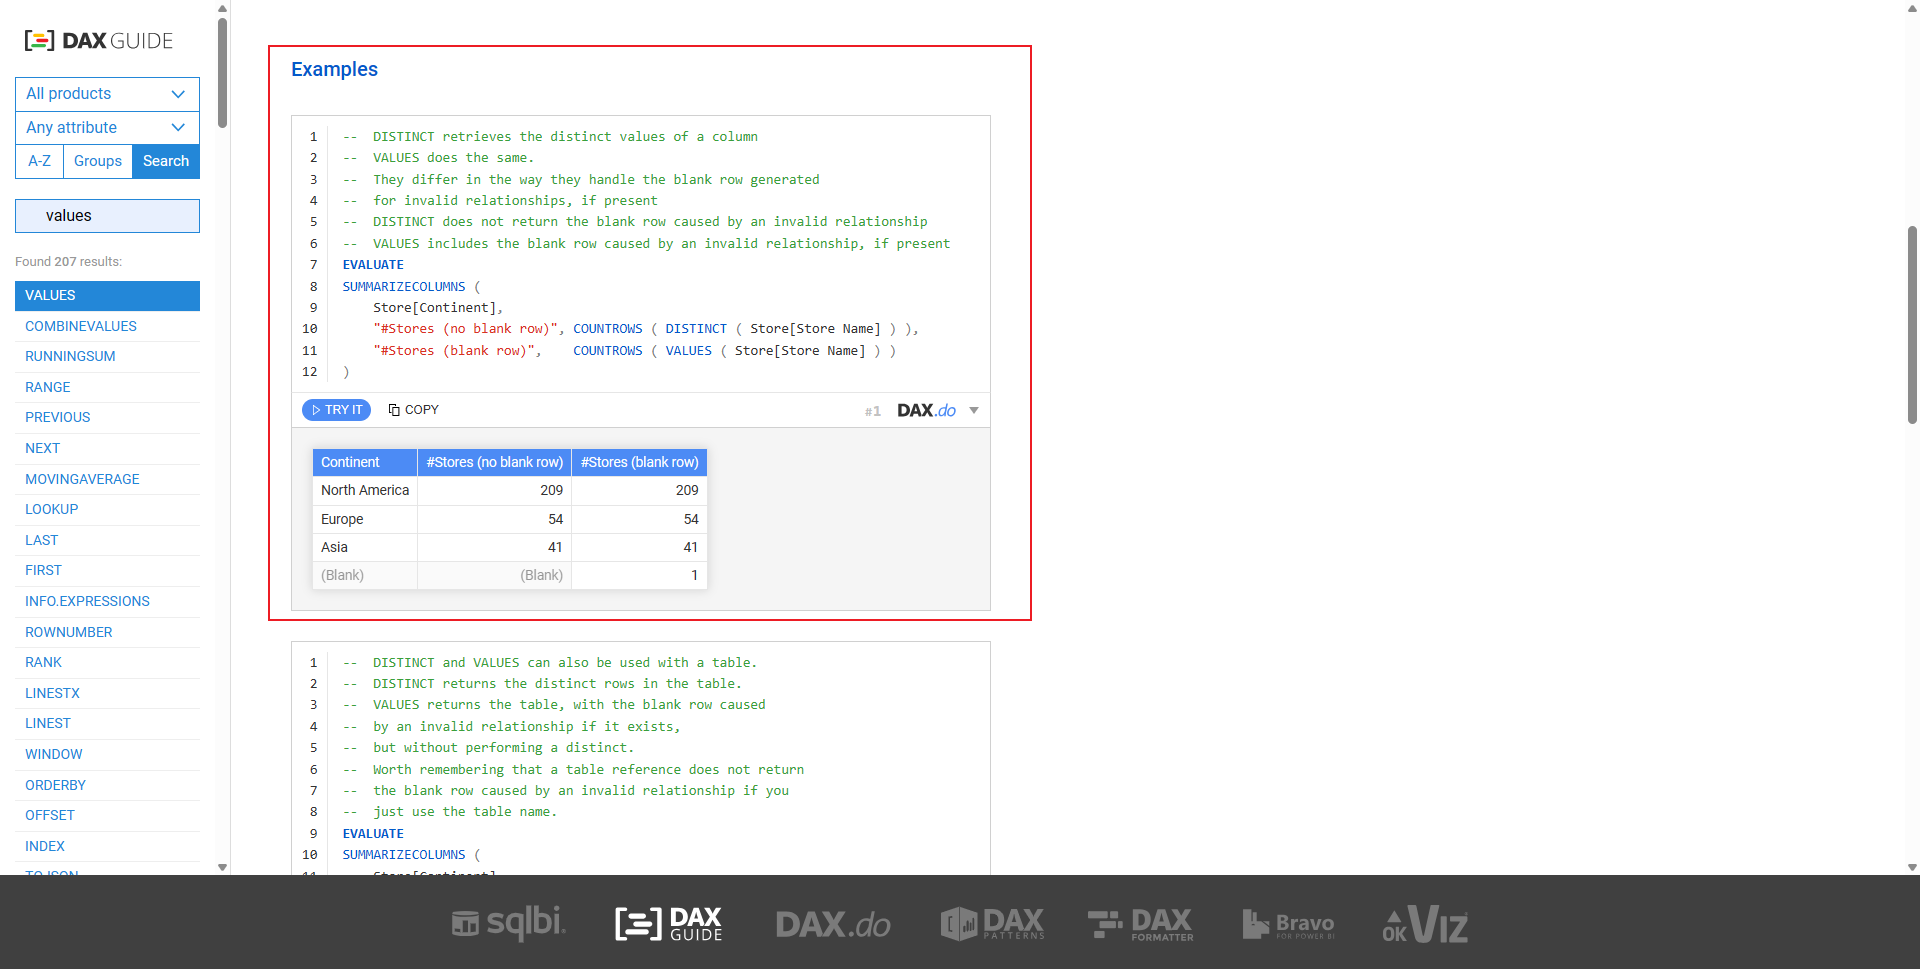Open the OK VIZ logo in footer
This screenshot has width=1920, height=969.
(x=1425, y=924)
